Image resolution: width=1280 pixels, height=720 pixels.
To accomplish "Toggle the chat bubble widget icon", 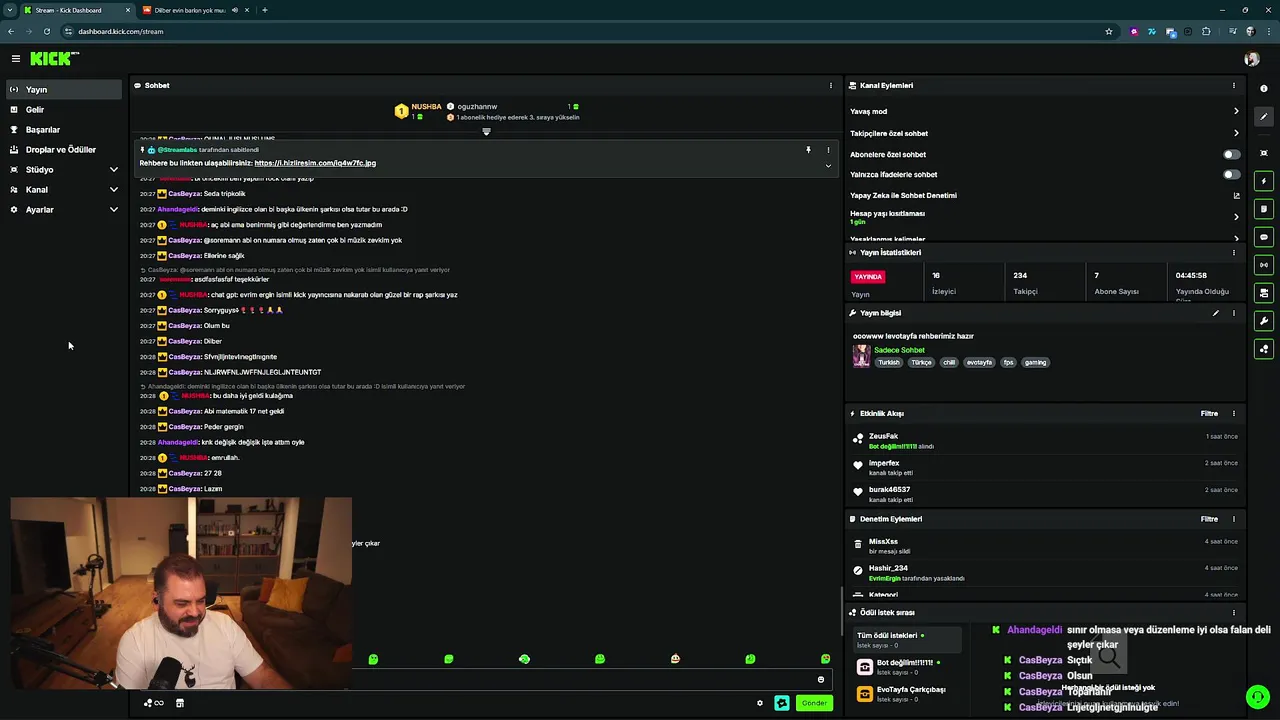I will (1264, 237).
